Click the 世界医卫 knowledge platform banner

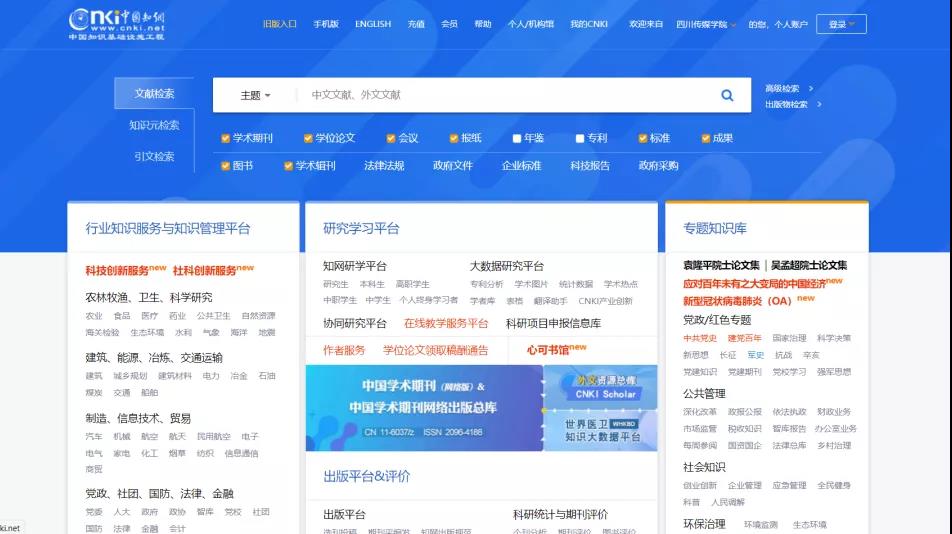click(x=600, y=430)
